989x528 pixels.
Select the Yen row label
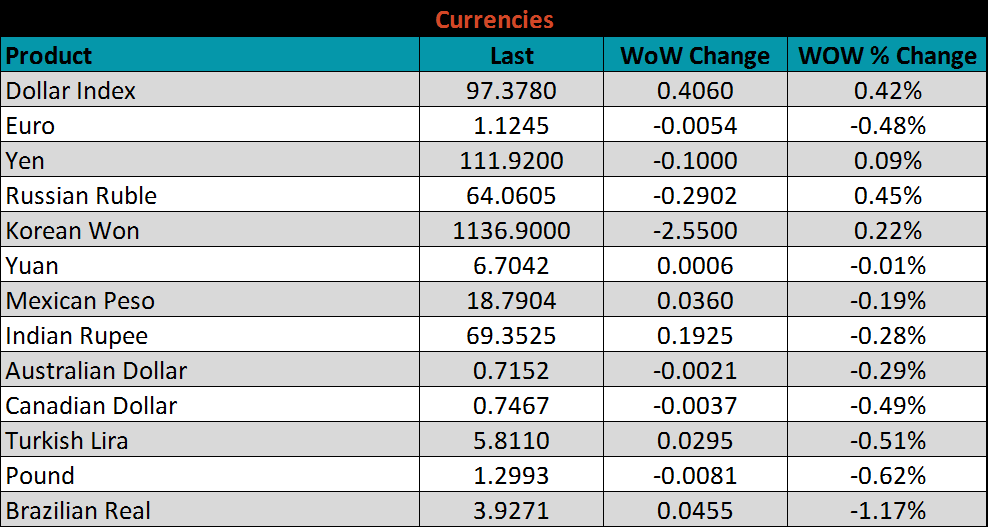point(25,161)
